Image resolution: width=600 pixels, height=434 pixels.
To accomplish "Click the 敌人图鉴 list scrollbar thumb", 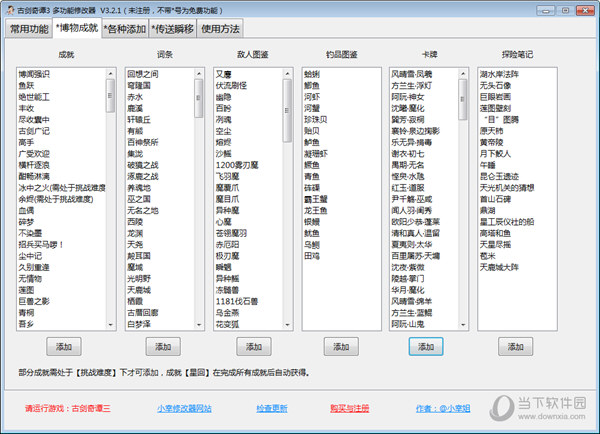I will (x=287, y=111).
